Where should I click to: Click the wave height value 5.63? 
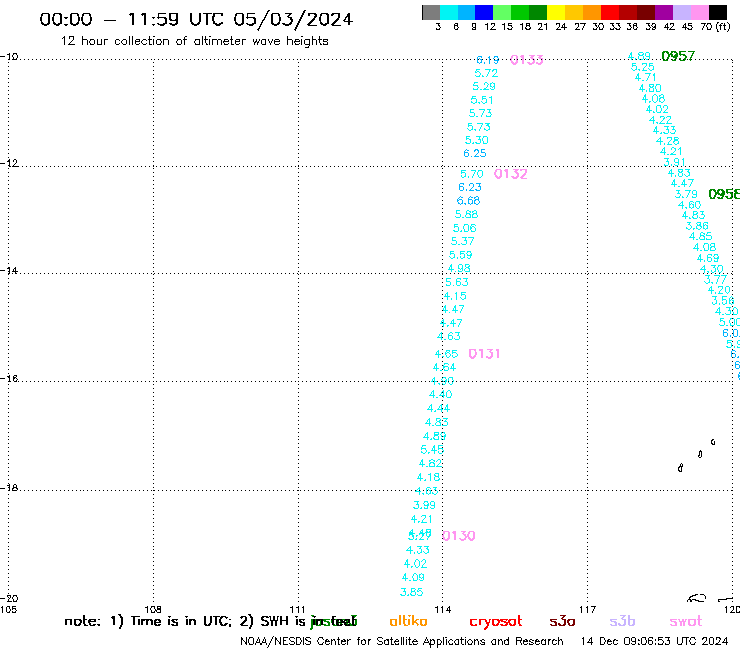(457, 282)
